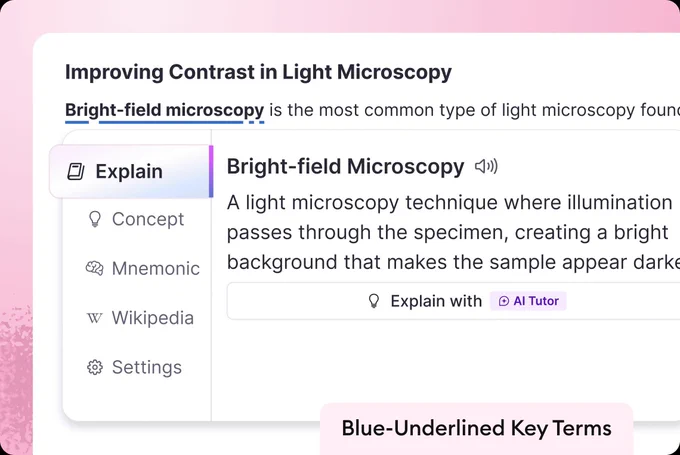This screenshot has height=455, width=680.
Task: Click the gear icon for Settings
Action: 95,367
